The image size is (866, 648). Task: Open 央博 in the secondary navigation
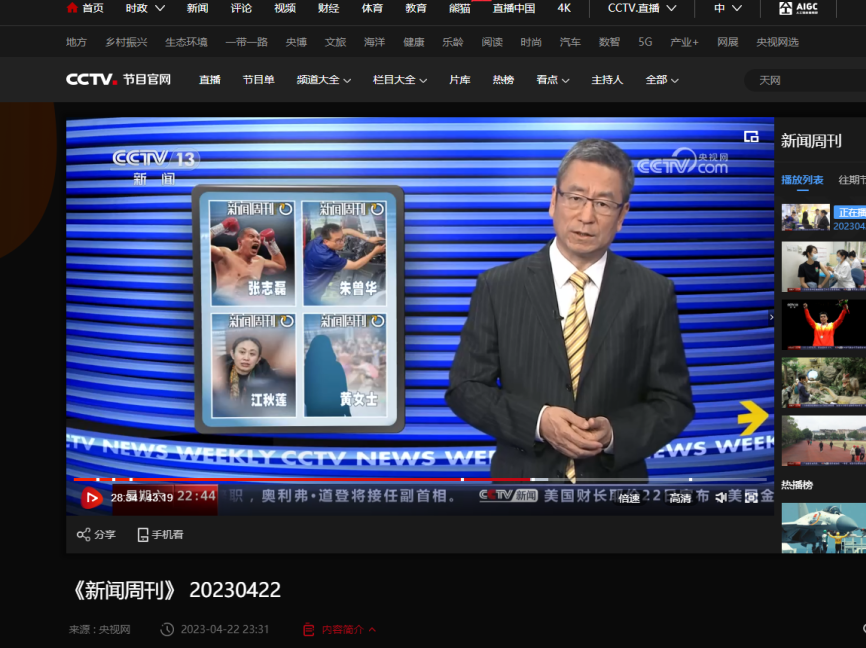pyautogui.click(x=296, y=42)
